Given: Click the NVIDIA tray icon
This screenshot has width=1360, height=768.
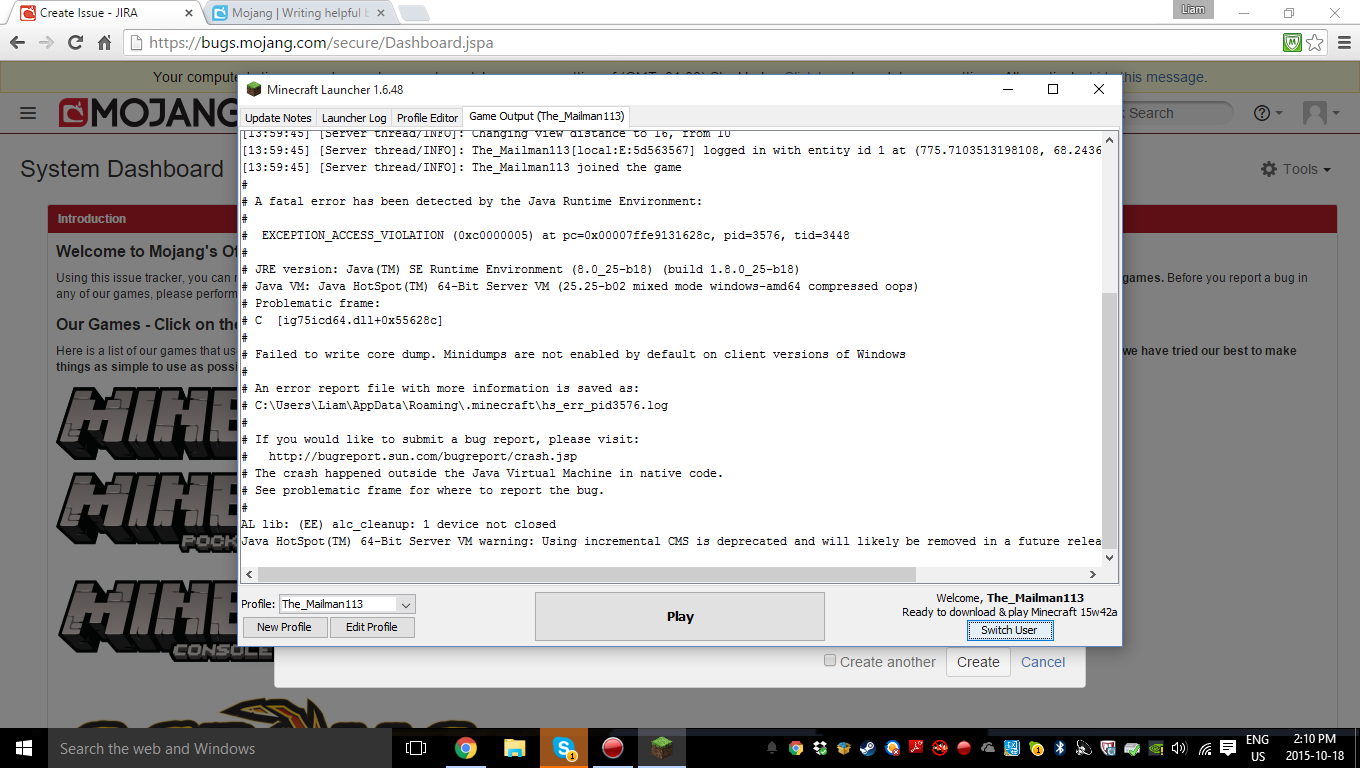Looking at the screenshot, I should click(x=1157, y=748).
